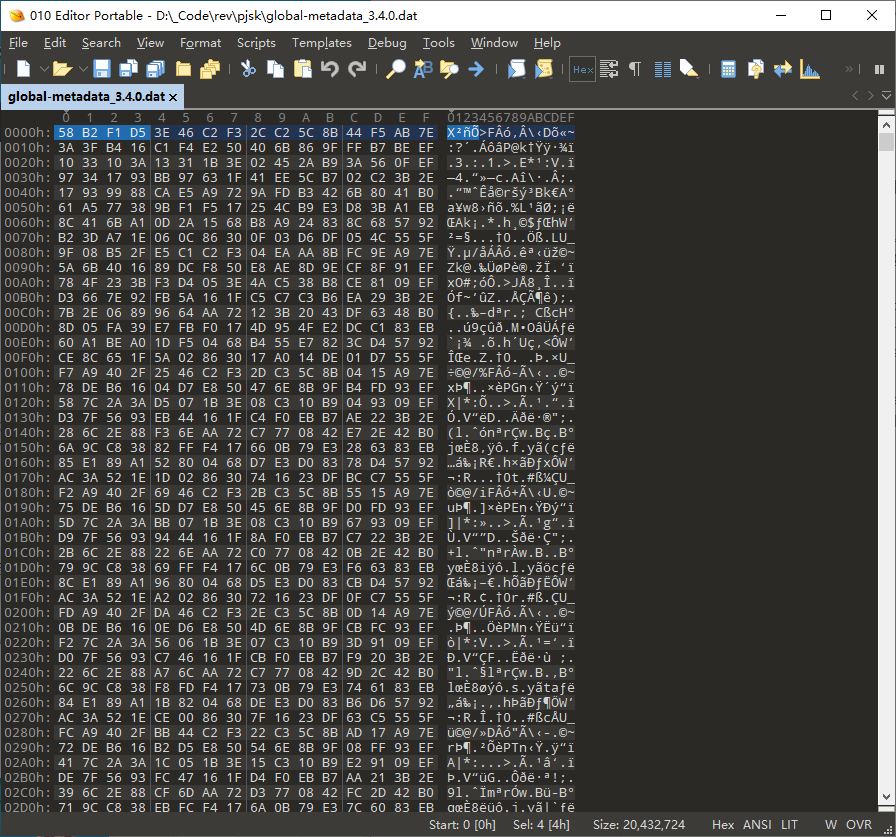The width and height of the screenshot is (896, 837).
Task: Toggle LIT endian setting in status bar
Action: point(790,825)
